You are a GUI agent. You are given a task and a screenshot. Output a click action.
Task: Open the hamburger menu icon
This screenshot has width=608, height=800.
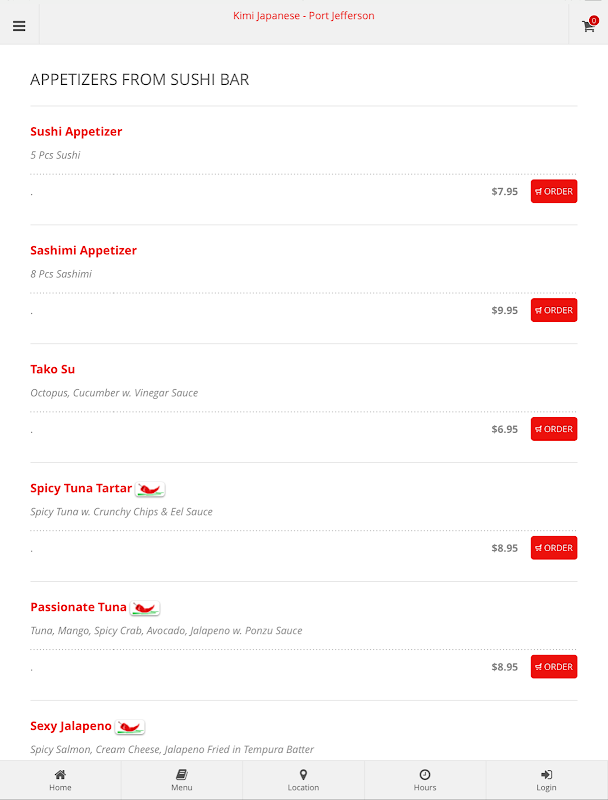(19, 26)
